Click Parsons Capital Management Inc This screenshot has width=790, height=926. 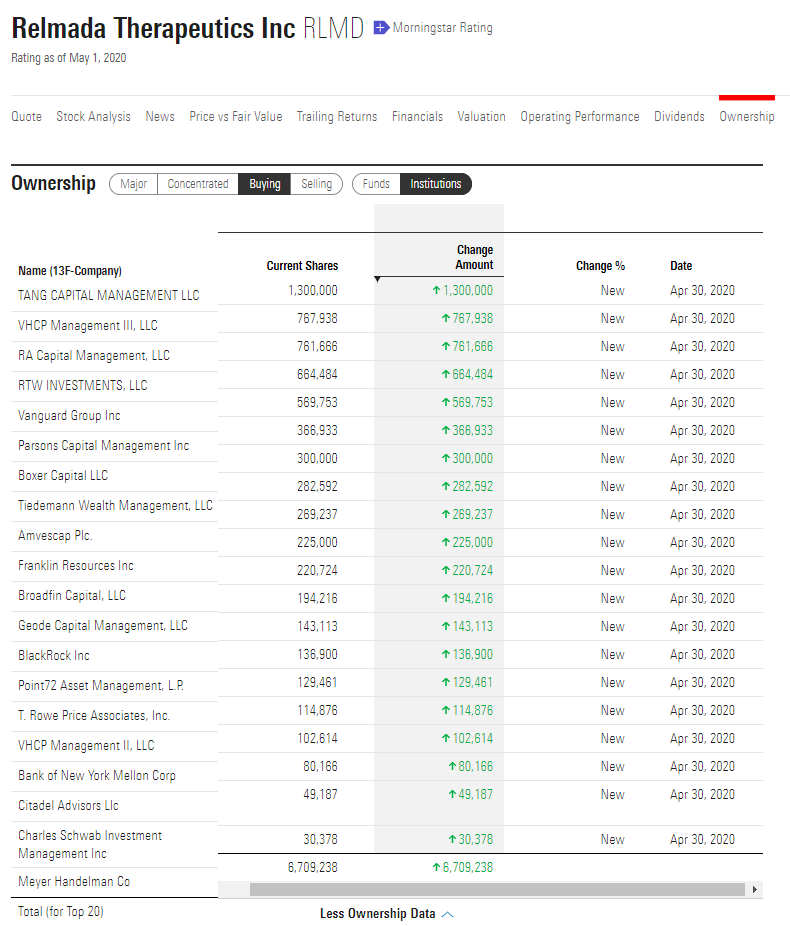(103, 446)
